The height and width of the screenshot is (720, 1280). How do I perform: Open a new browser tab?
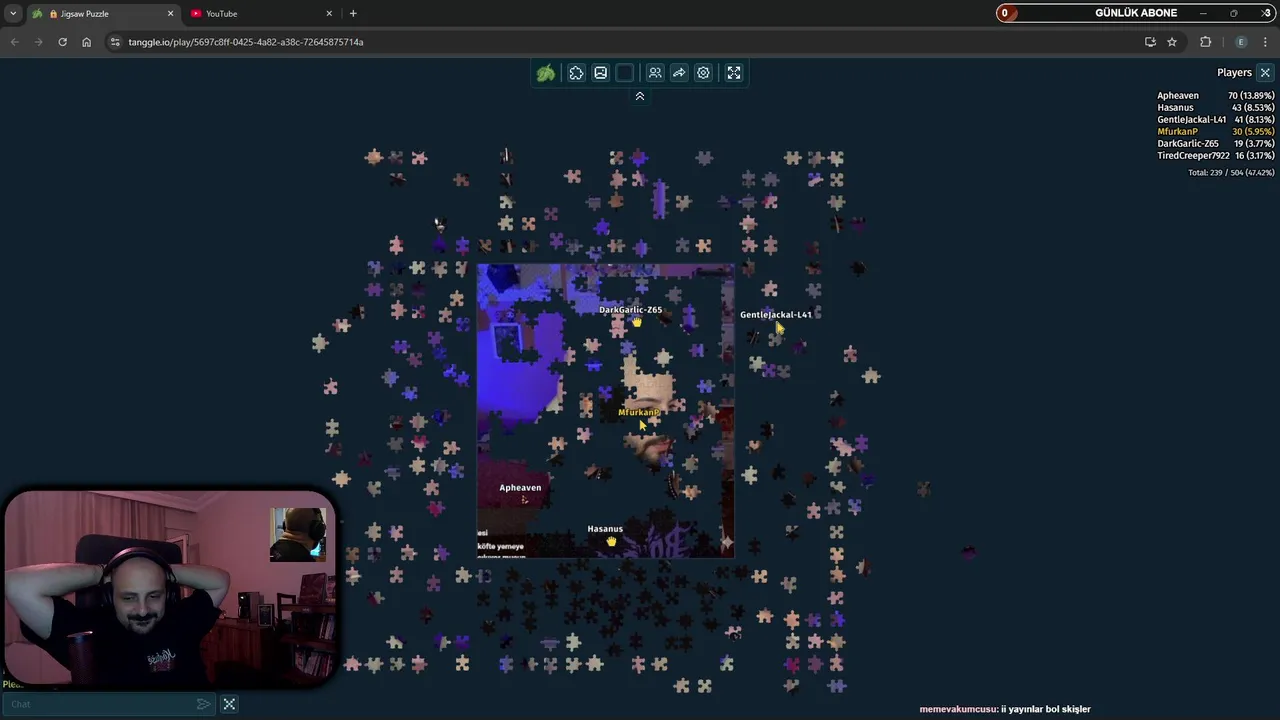coord(353,14)
